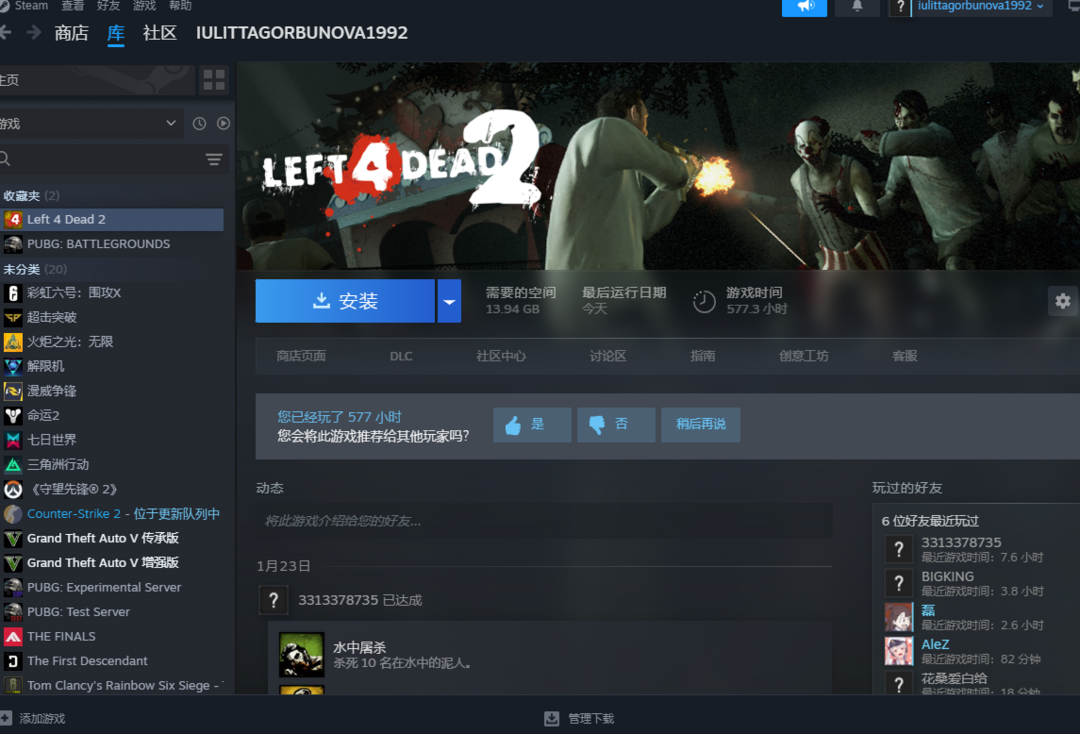This screenshot has width=1080, height=734.
Task: Select The First Descendant in library
Action: (x=112, y=661)
